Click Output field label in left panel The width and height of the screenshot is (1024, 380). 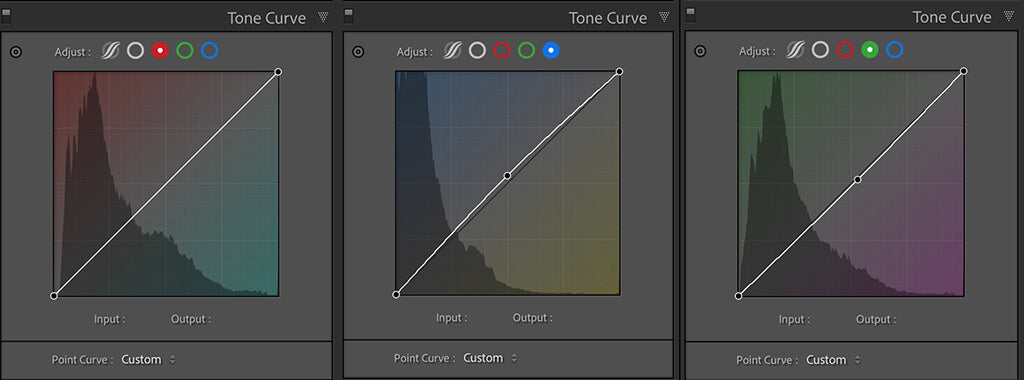coord(191,319)
